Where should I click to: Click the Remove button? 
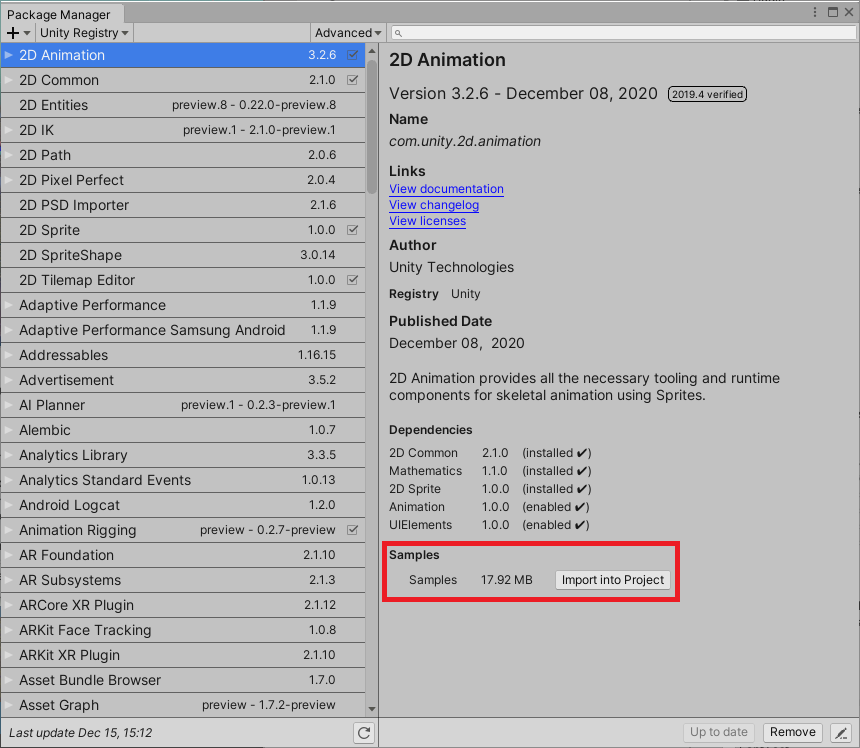(793, 732)
